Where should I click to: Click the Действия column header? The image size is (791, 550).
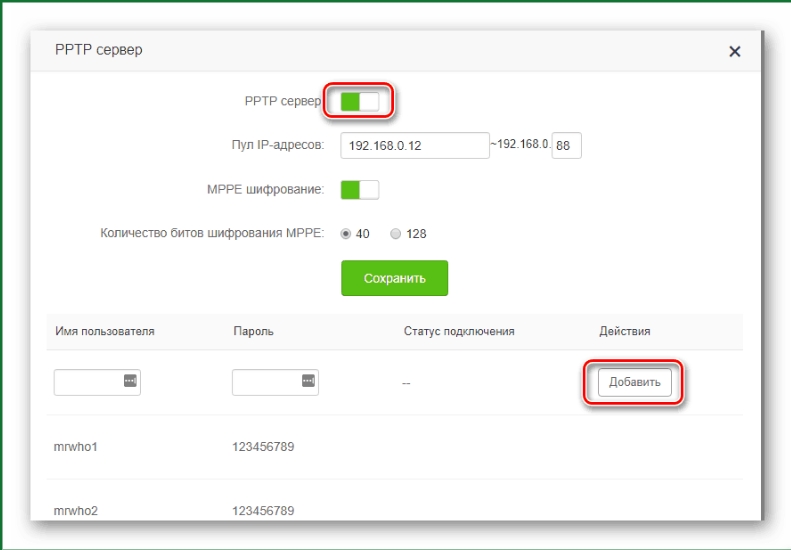click(624, 331)
